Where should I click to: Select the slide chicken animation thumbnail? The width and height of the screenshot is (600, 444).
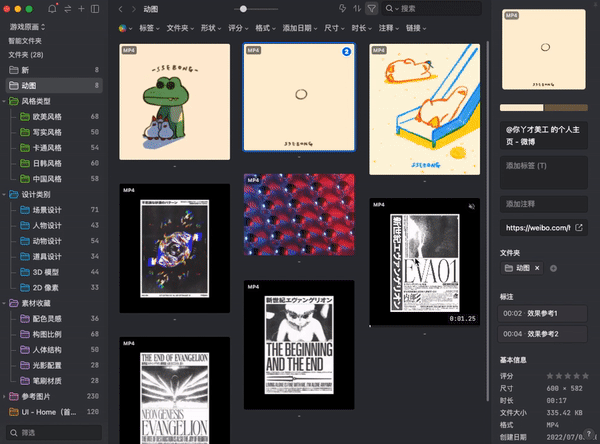click(424, 109)
